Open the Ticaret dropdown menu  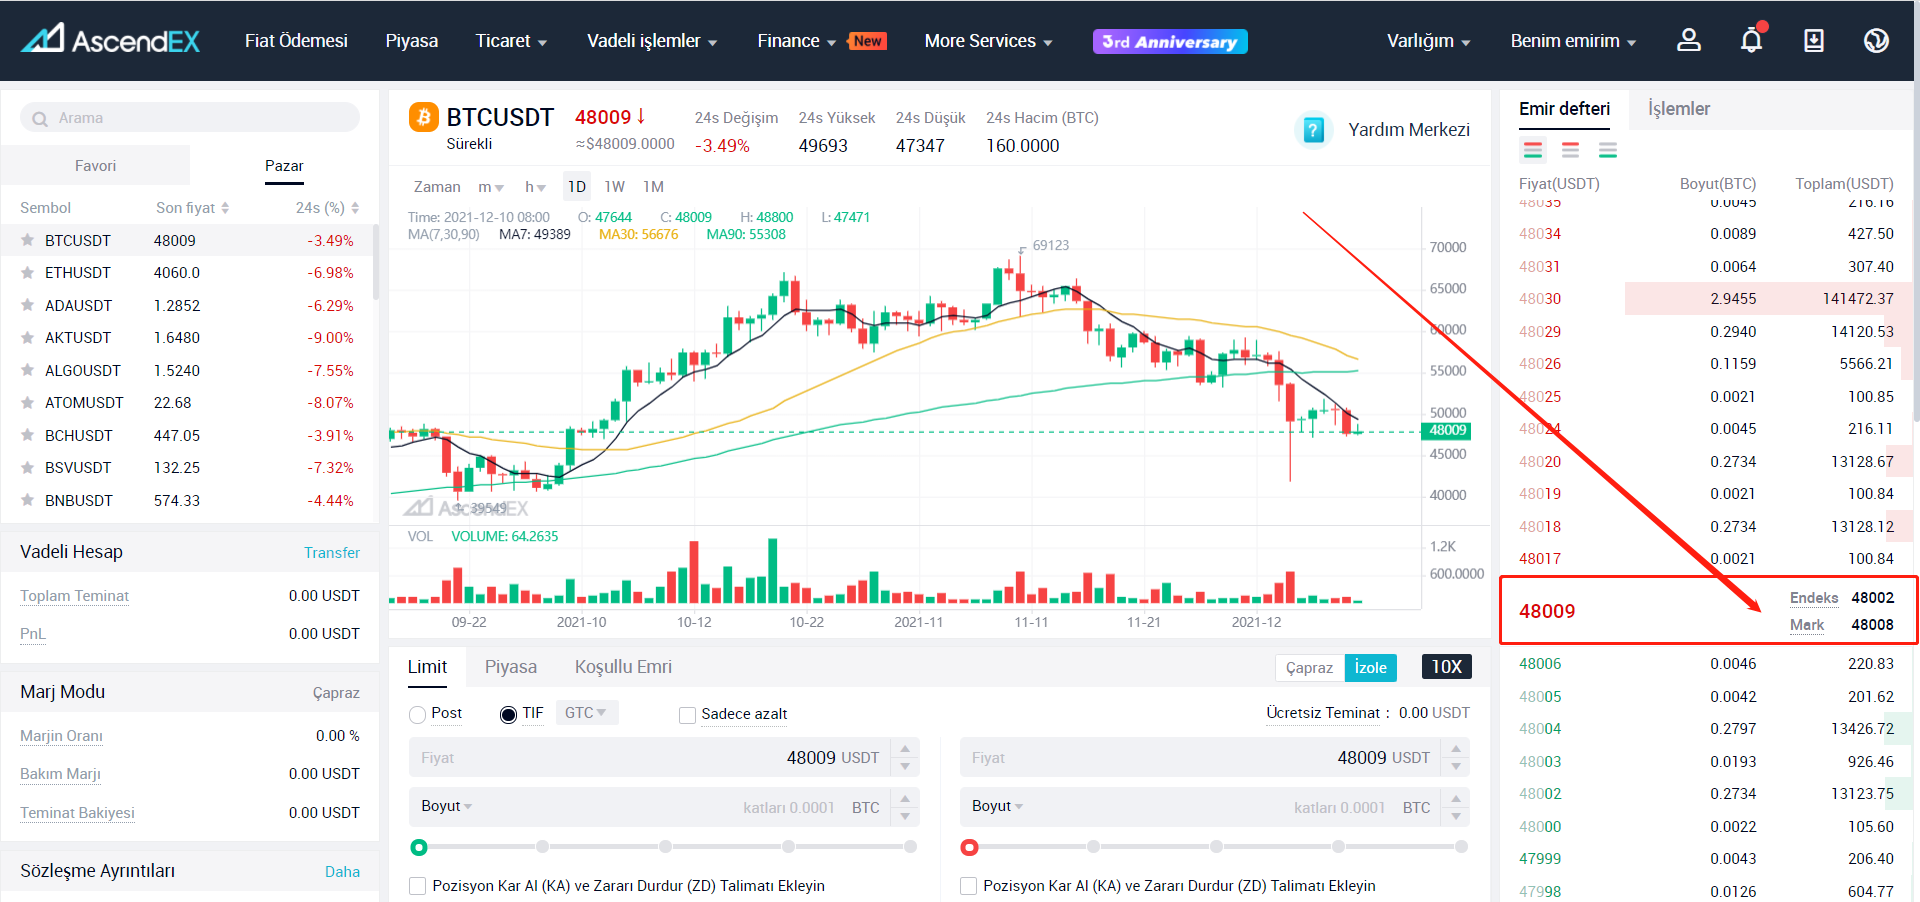511,41
